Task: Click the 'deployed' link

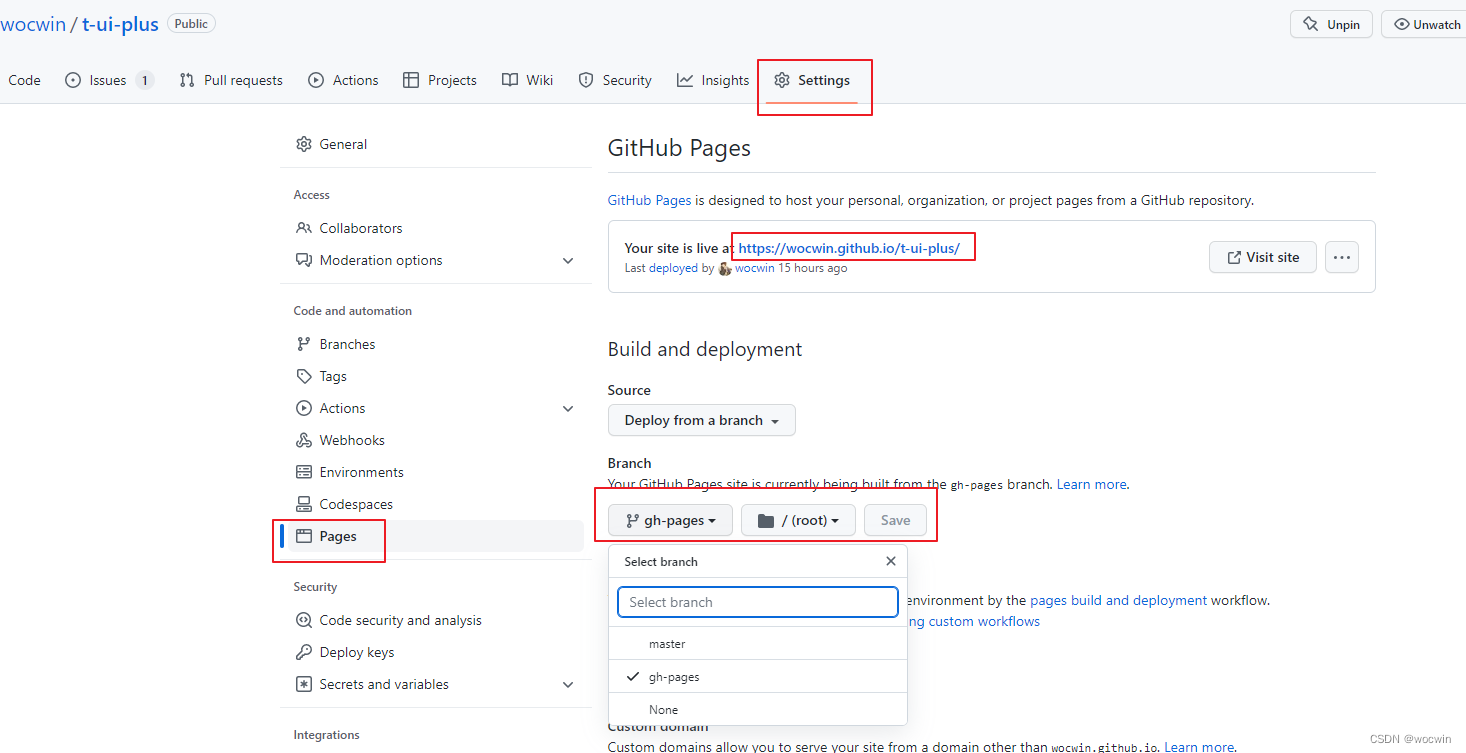Action: tap(673, 268)
